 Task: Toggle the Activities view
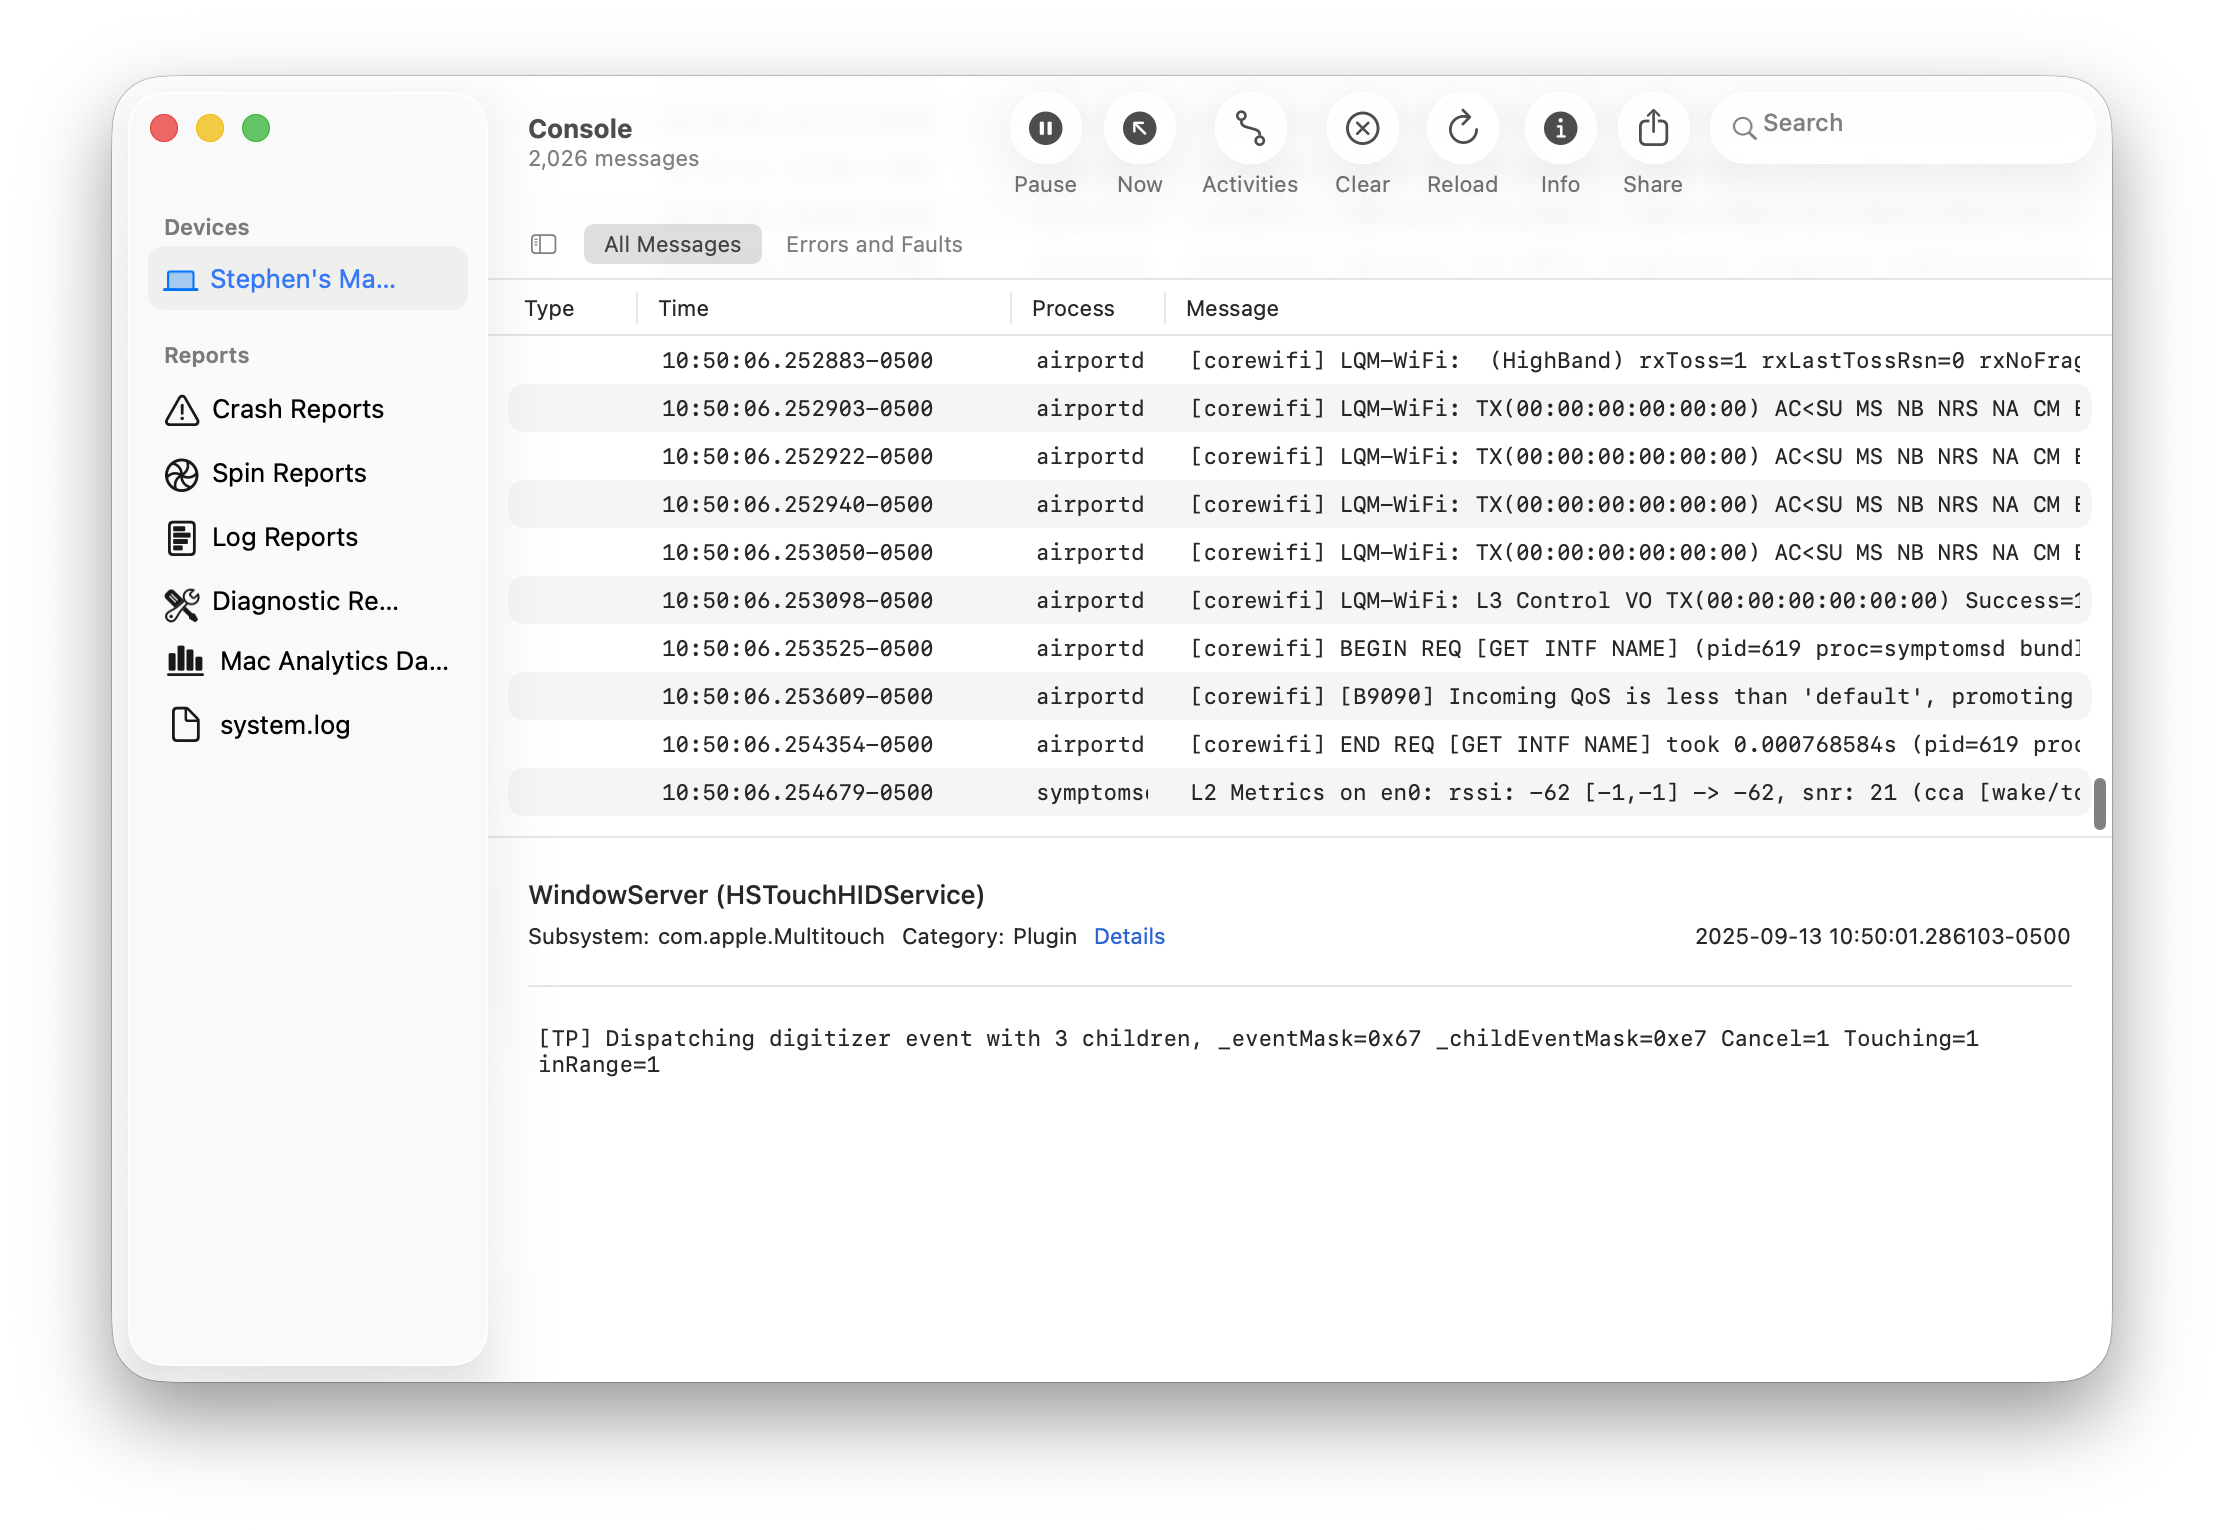tap(1250, 128)
